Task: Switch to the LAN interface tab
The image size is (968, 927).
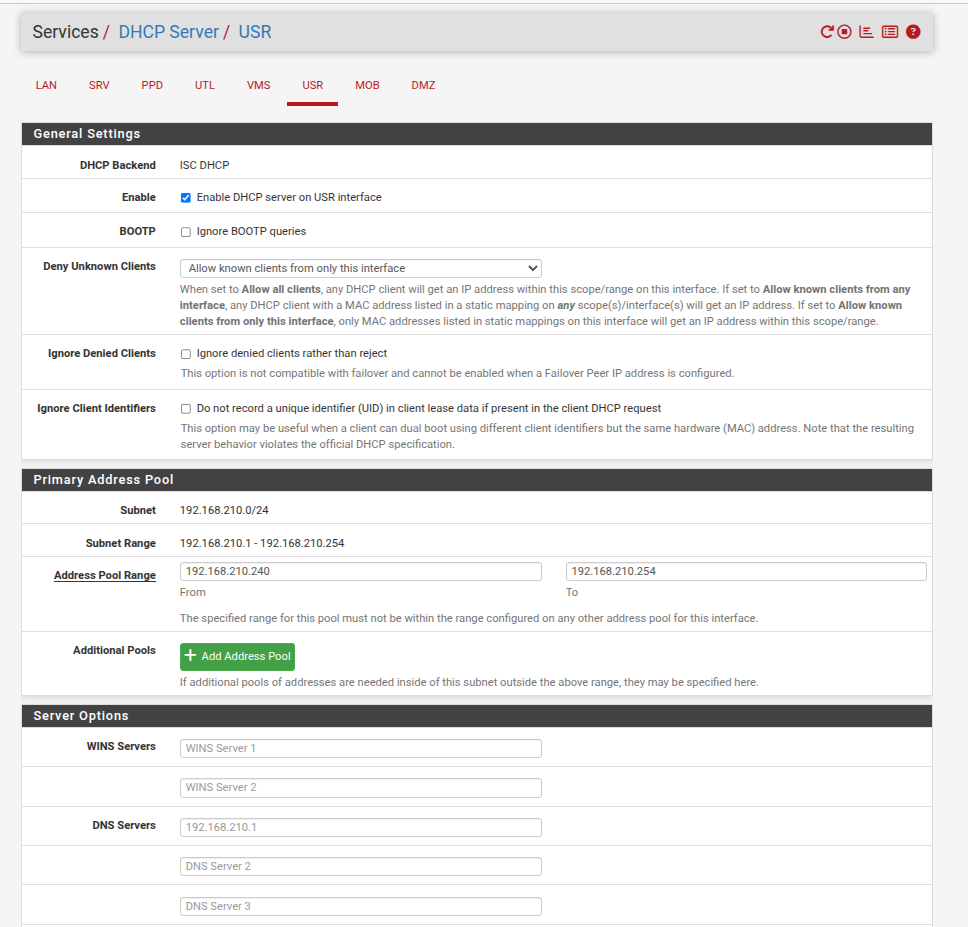Action: click(46, 86)
